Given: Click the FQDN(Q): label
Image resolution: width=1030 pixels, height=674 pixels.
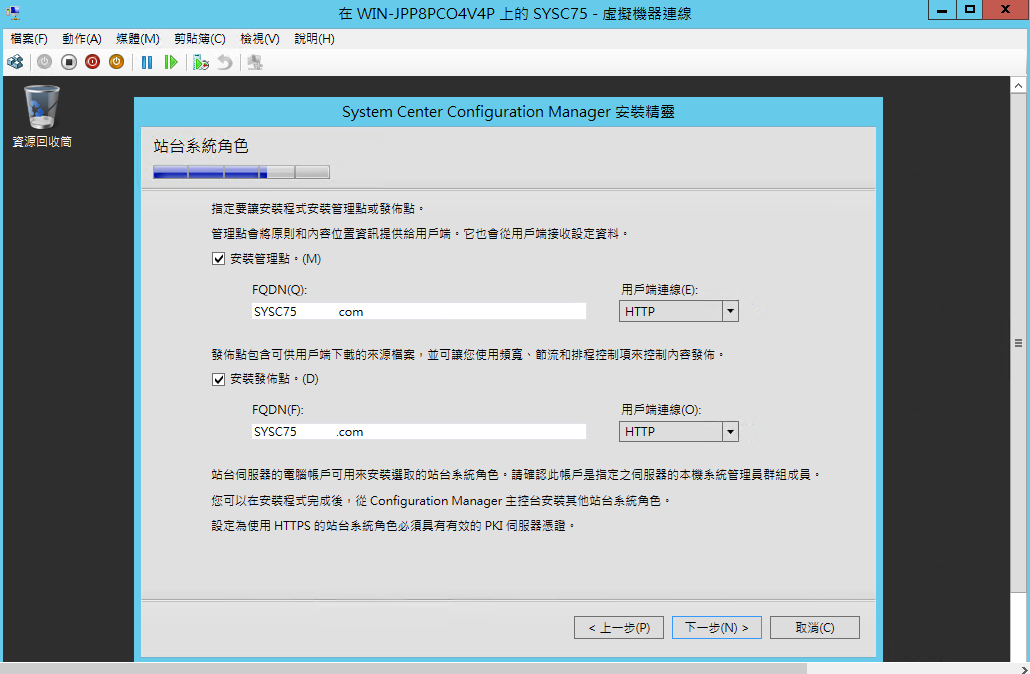Looking at the screenshot, I should 279,290.
